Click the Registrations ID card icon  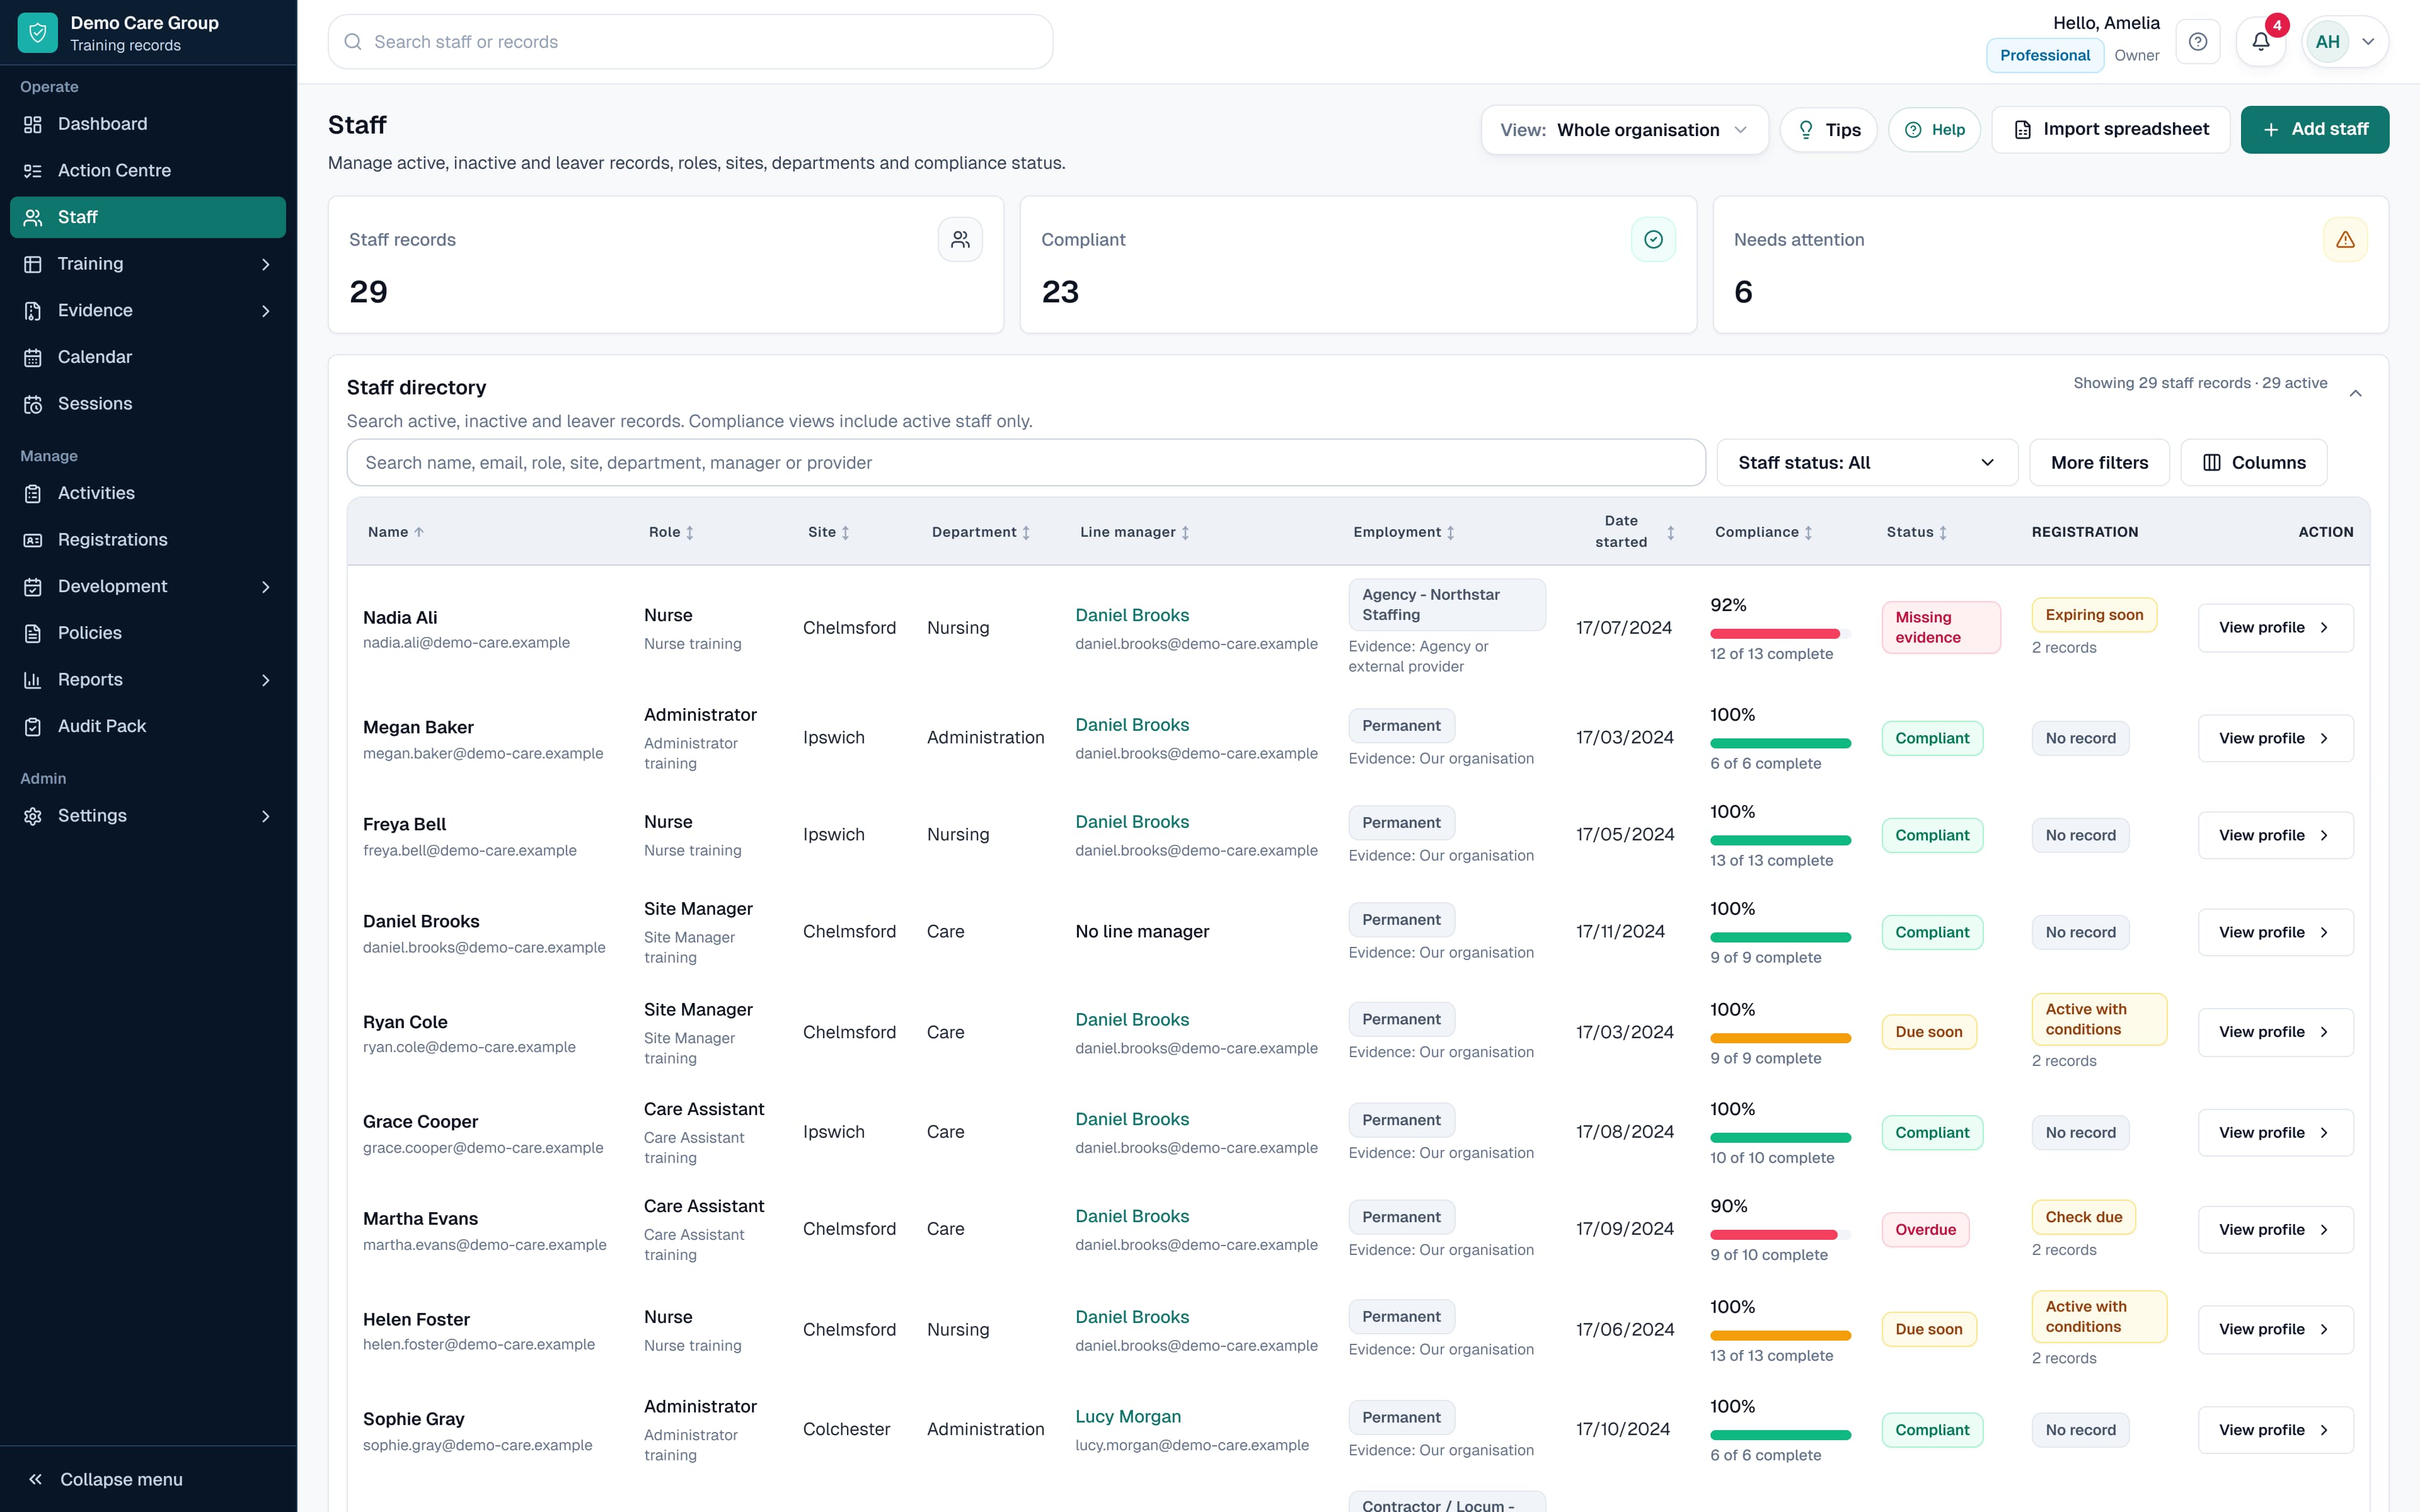point(33,540)
